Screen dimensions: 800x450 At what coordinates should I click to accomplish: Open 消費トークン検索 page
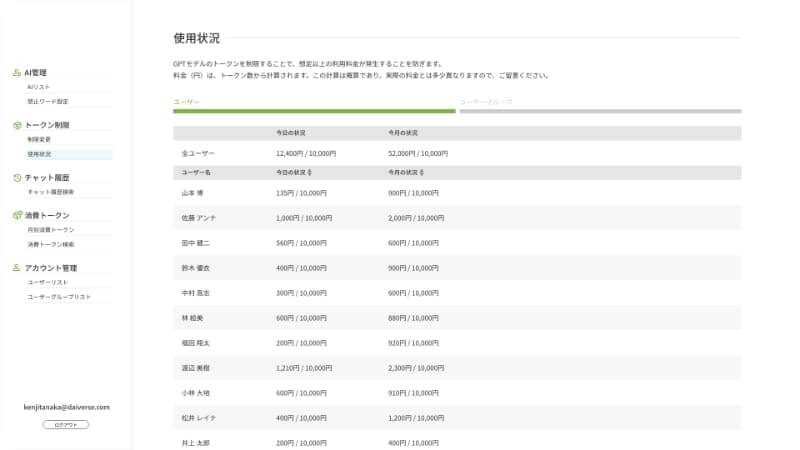50,244
